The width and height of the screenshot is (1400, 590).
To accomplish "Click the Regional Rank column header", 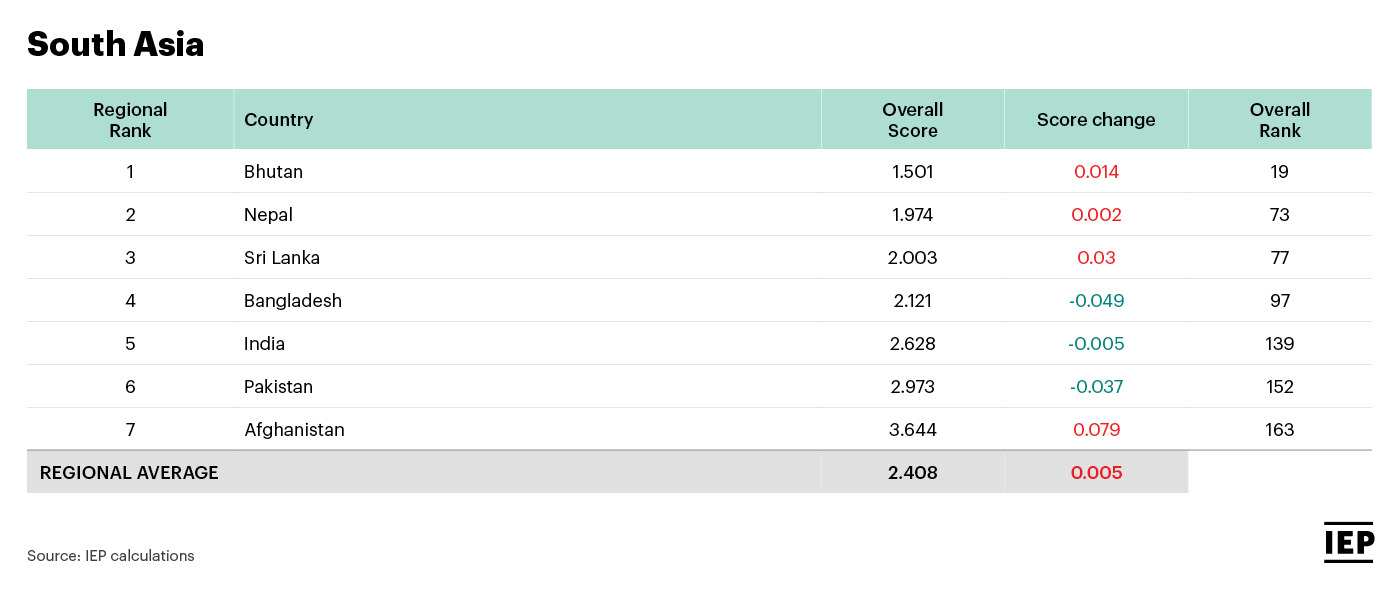I will tap(130, 120).
